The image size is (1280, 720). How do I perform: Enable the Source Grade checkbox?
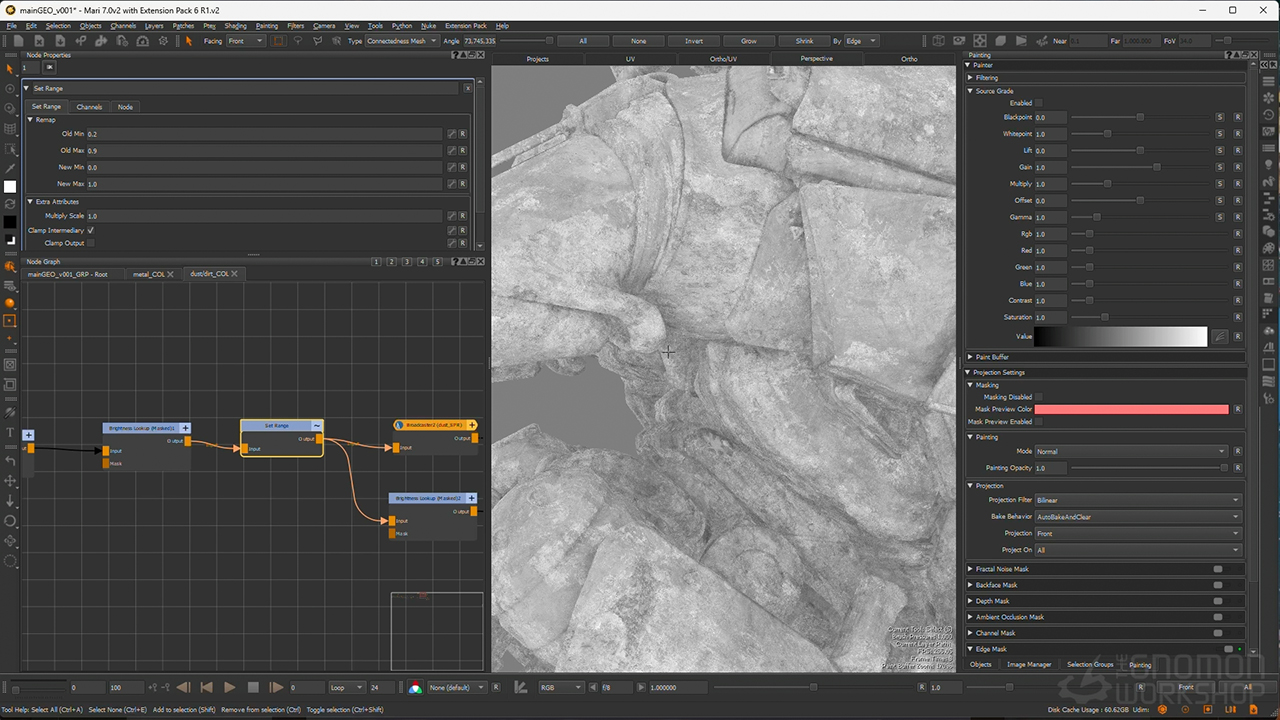(x=1038, y=103)
